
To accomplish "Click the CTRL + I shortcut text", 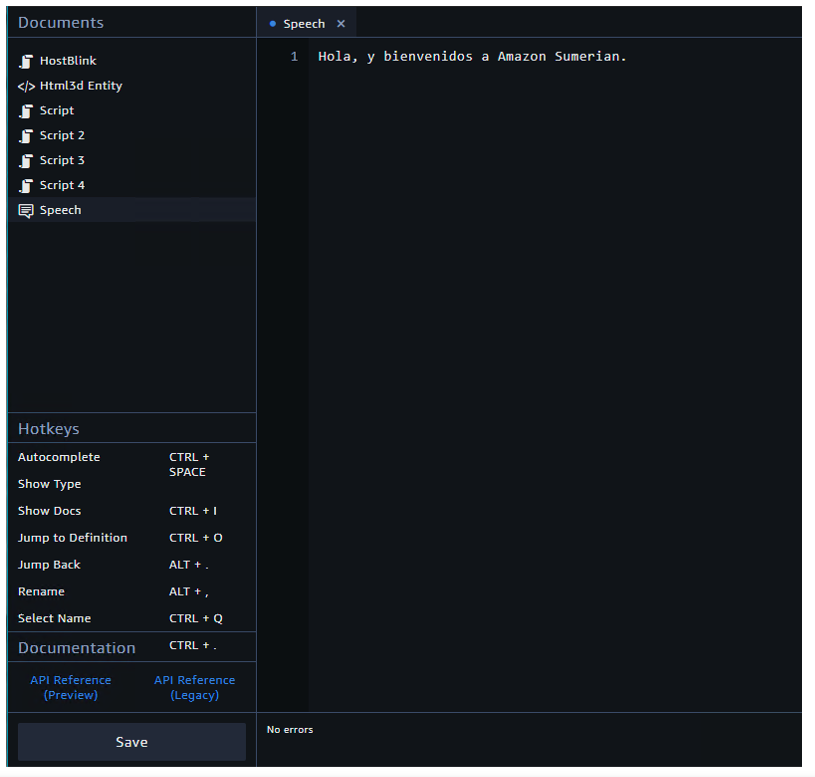I will point(193,511).
